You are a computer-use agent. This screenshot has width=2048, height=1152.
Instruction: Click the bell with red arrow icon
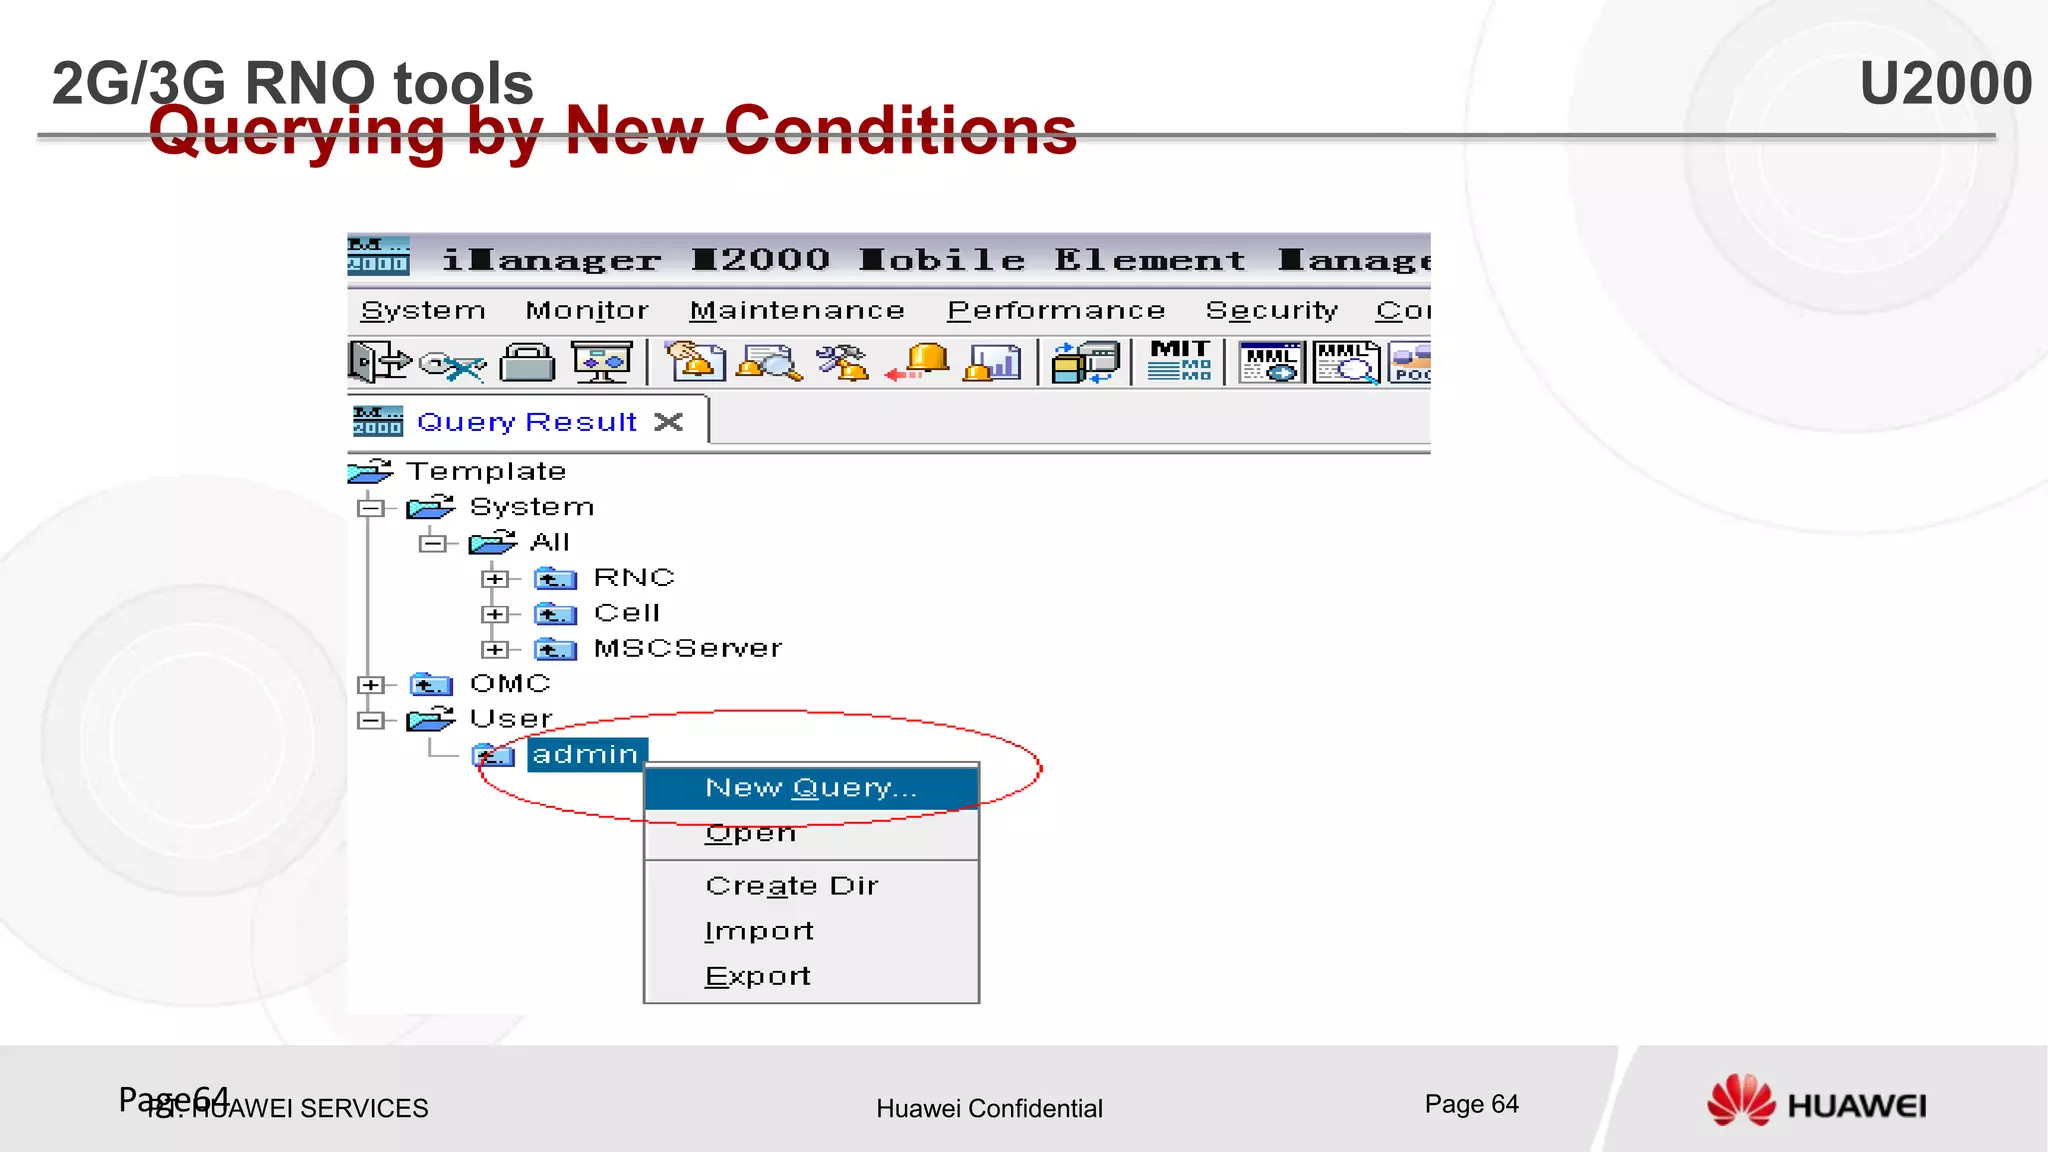[917, 363]
